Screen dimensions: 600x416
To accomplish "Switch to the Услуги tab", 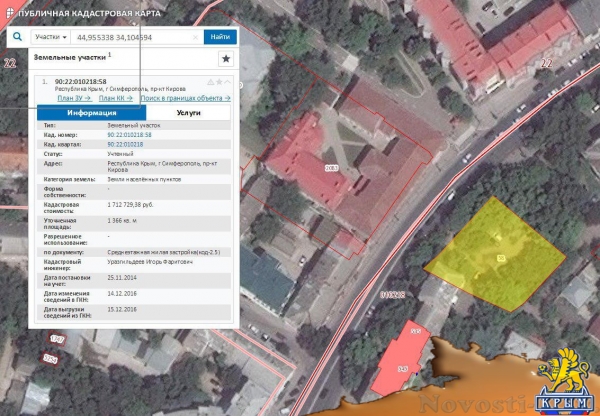I will click(188, 113).
